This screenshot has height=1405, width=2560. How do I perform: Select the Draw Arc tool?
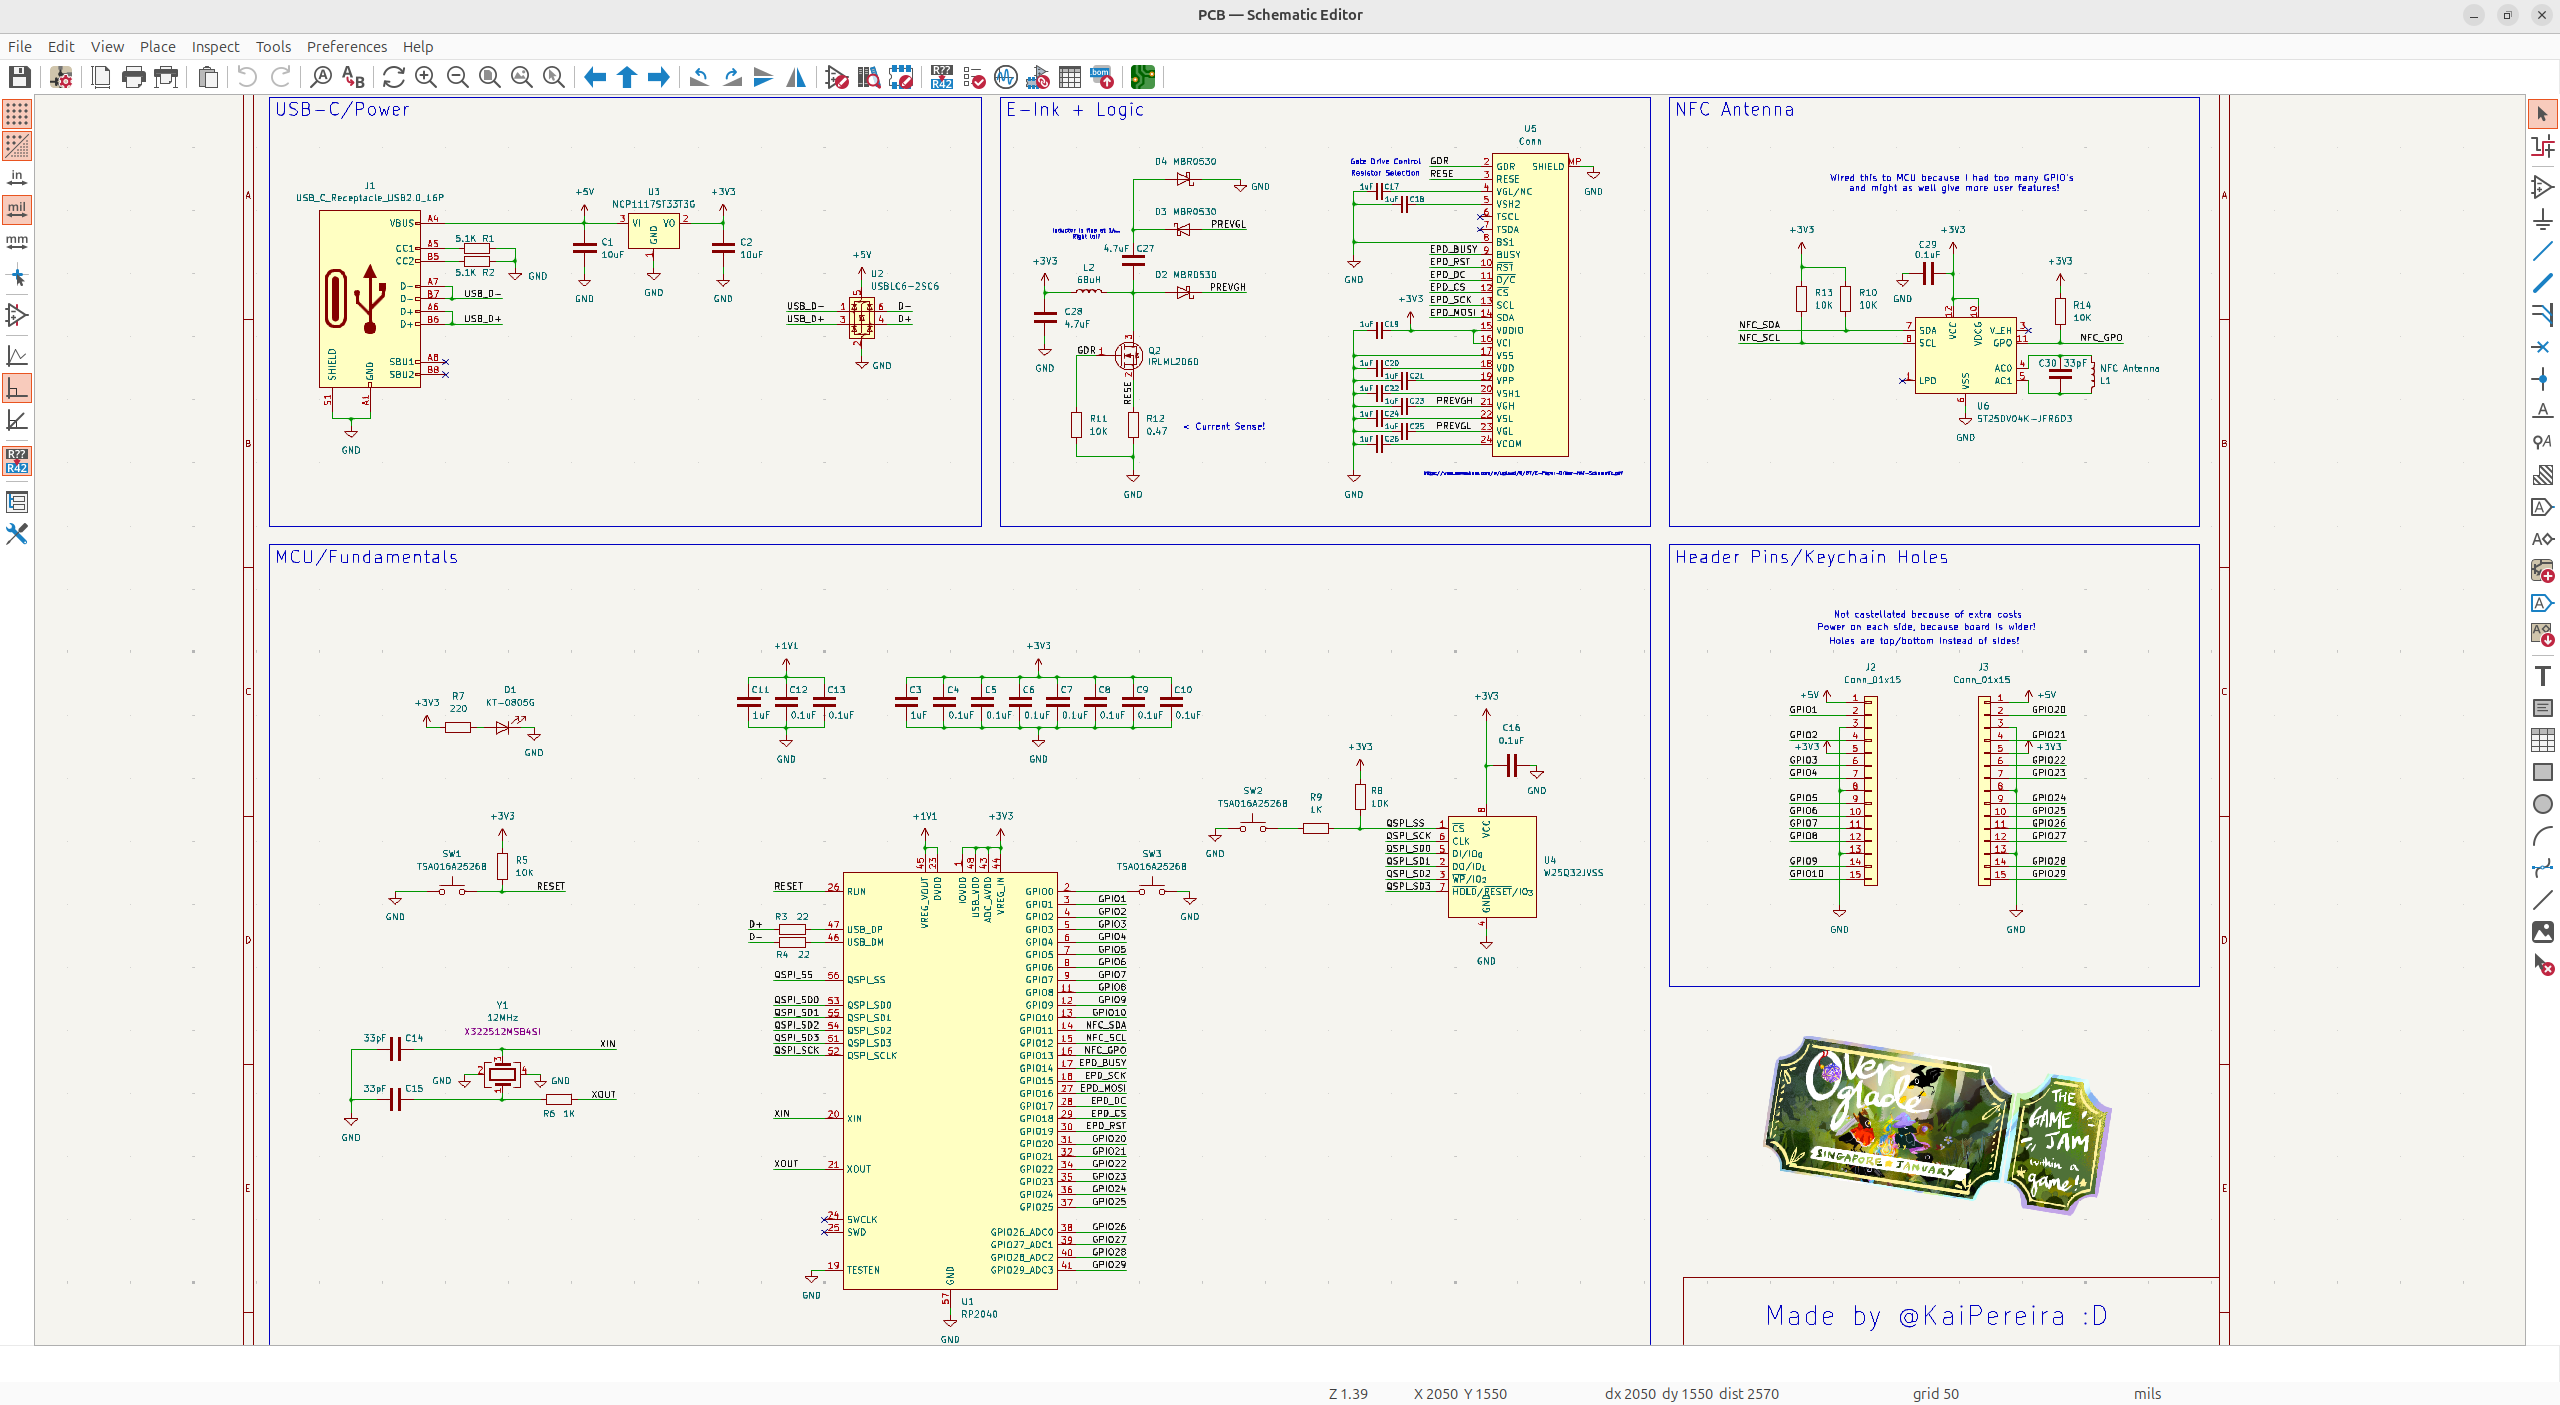coord(2542,836)
